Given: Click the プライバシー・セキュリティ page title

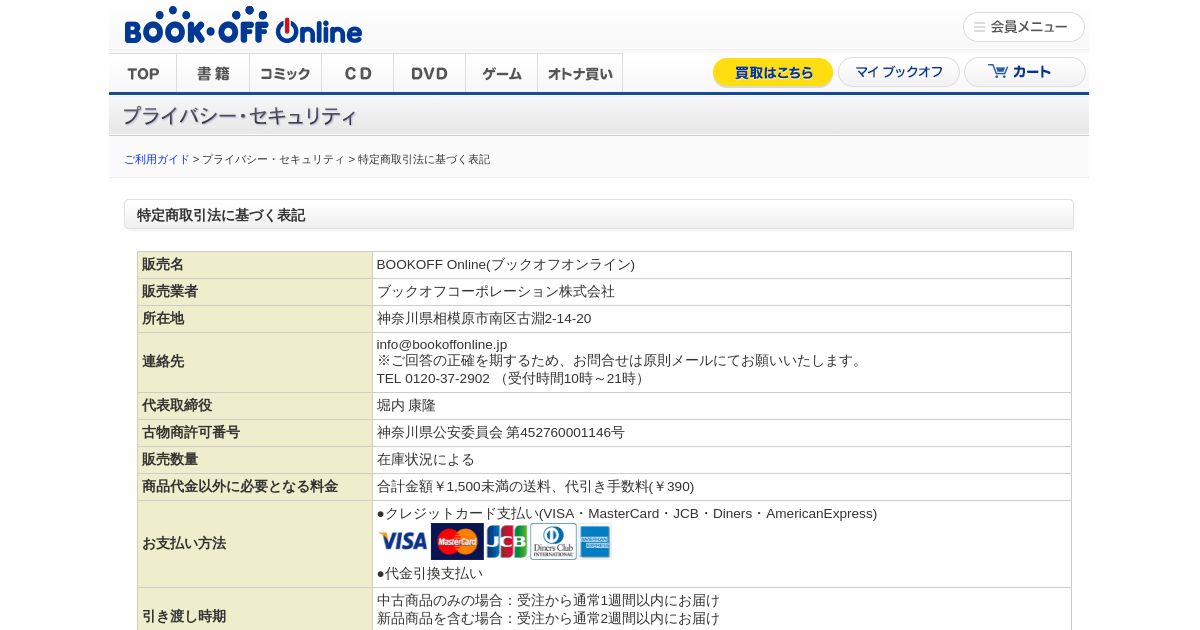Looking at the screenshot, I should click(239, 116).
